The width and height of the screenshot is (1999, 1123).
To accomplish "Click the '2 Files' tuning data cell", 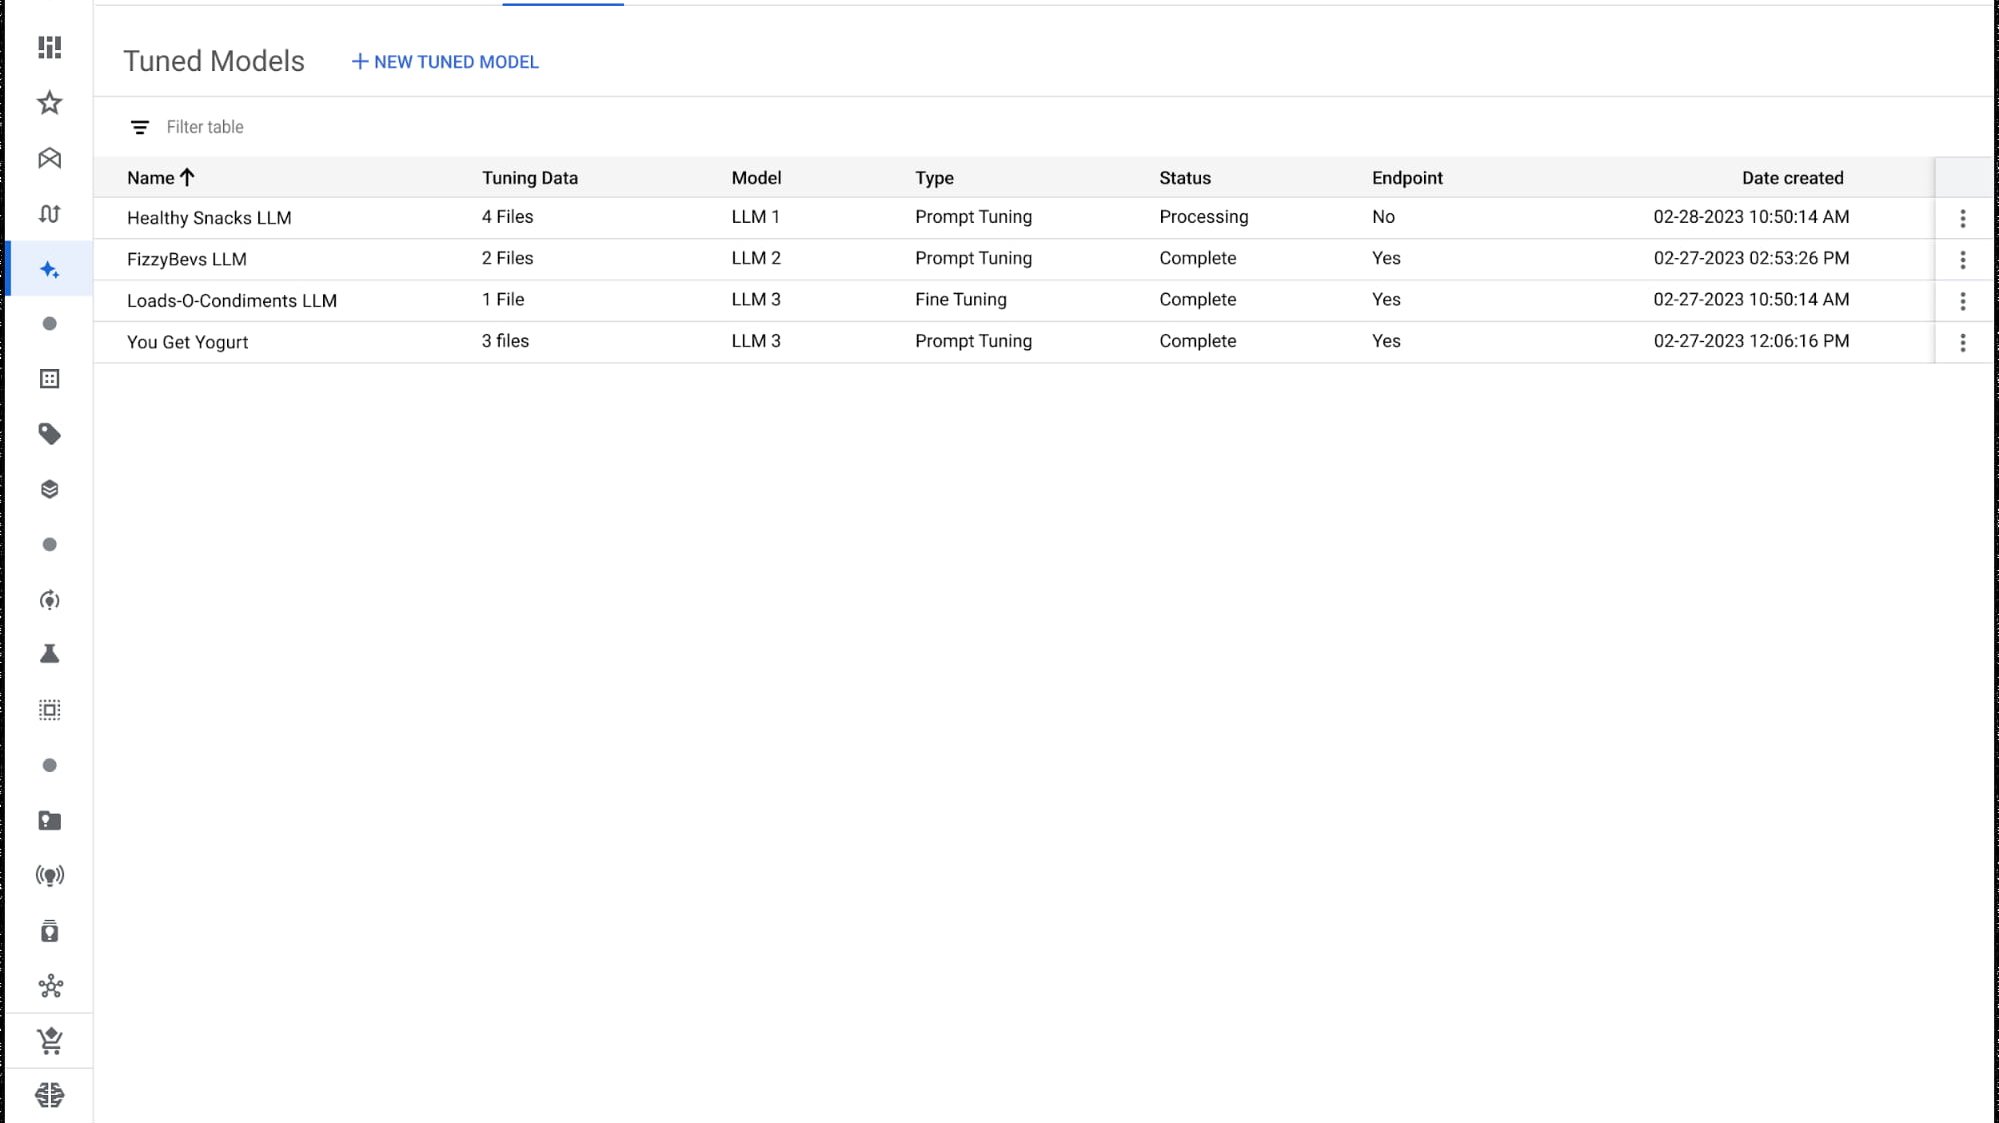I will click(x=507, y=258).
